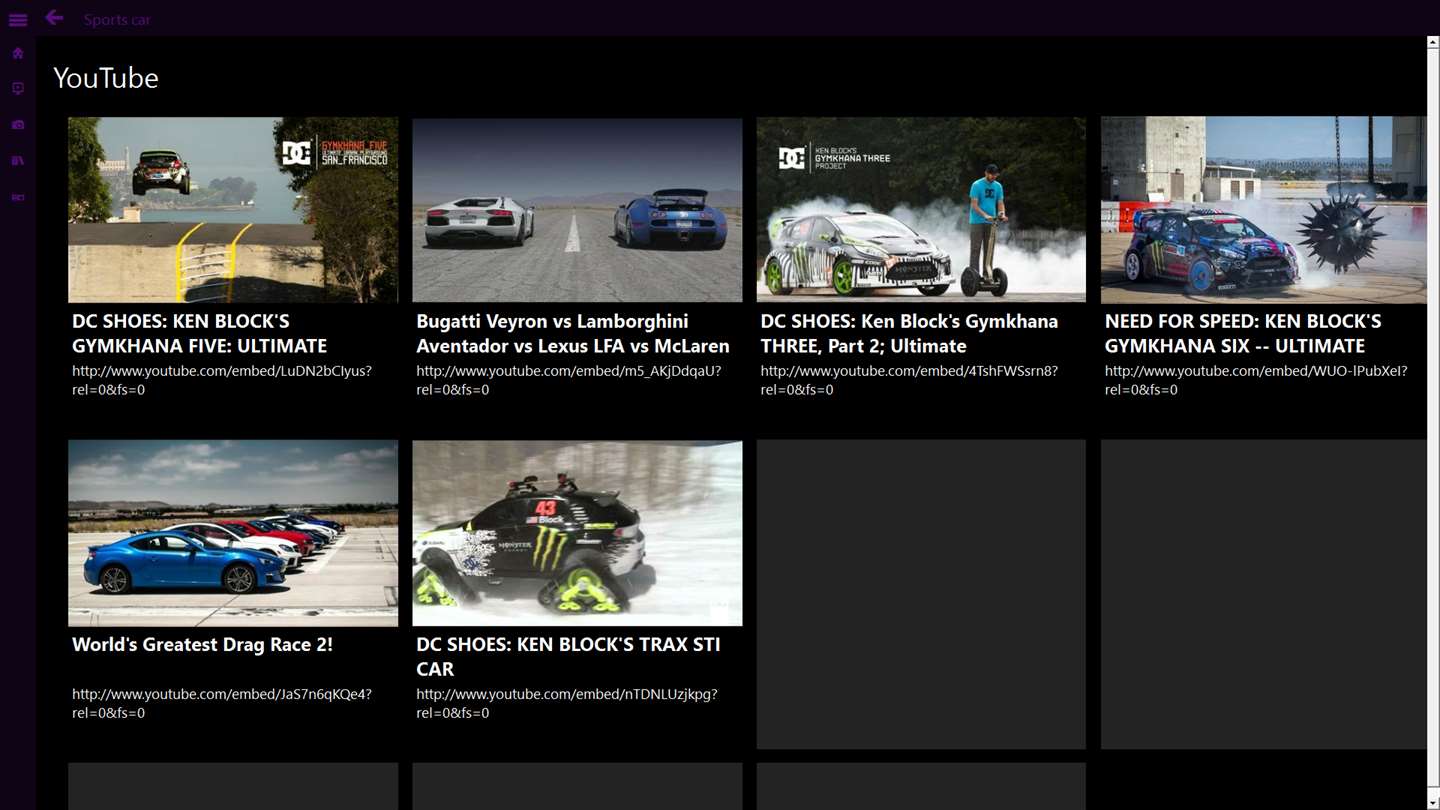Select title World's Greatest Drag Race 2!

202,645
